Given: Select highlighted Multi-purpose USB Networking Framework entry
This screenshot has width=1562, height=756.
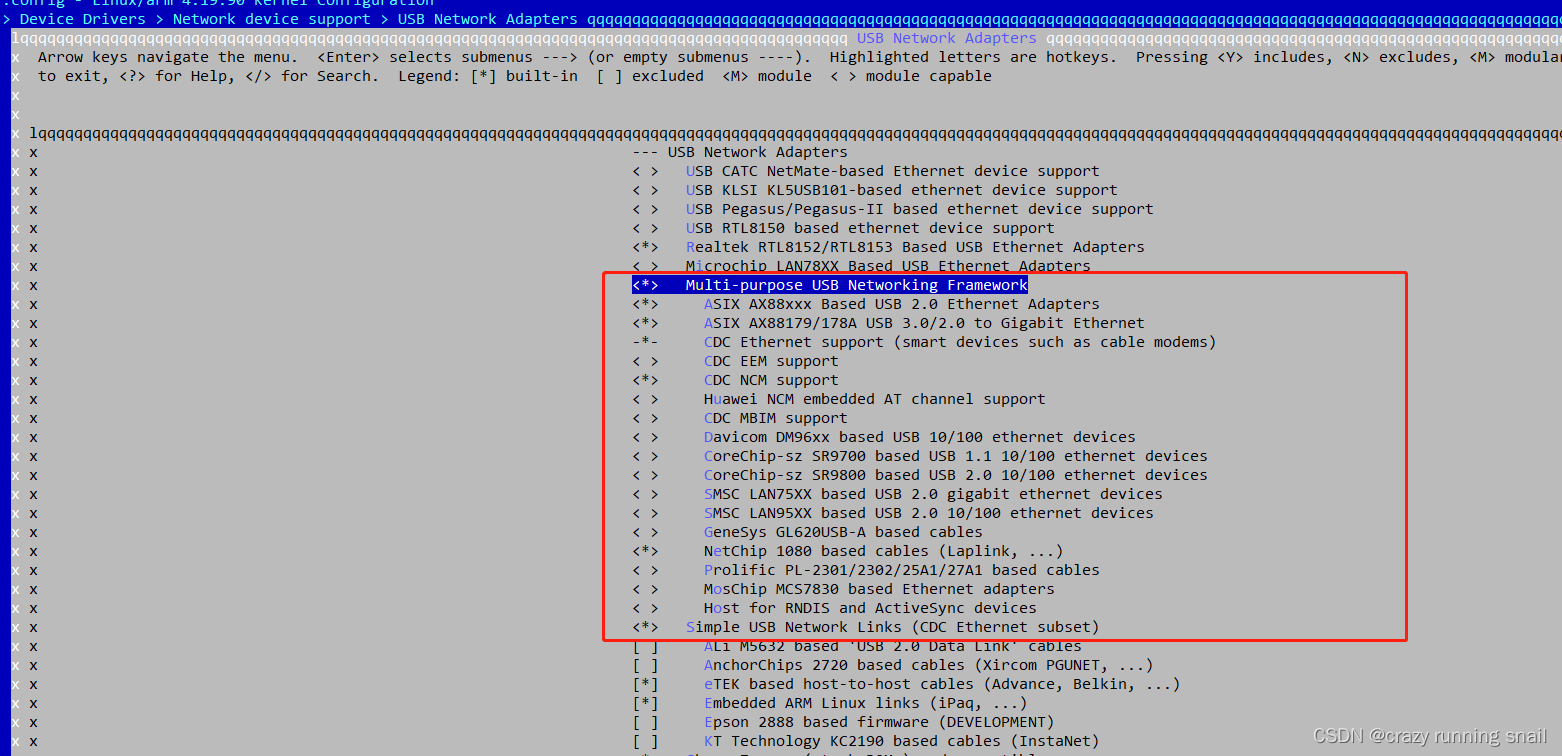Looking at the screenshot, I should [830, 285].
